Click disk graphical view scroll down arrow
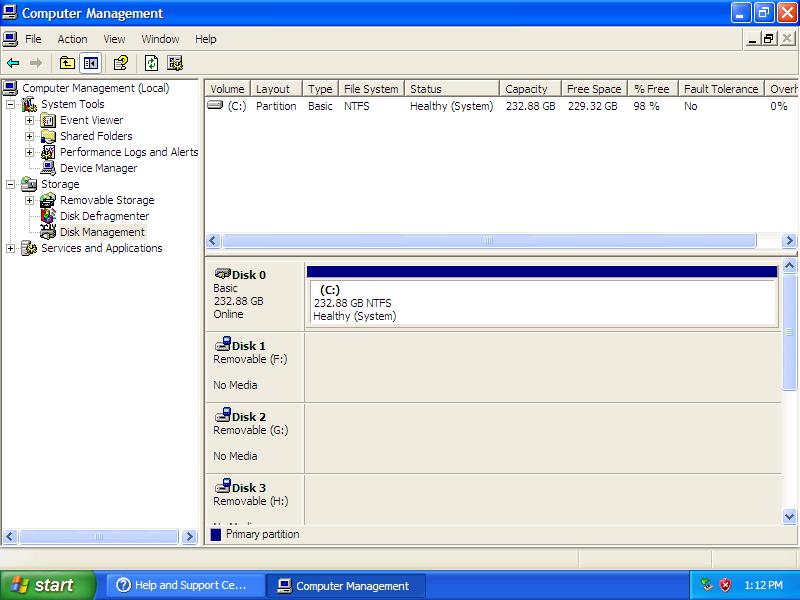This screenshot has width=800, height=600. tap(789, 517)
